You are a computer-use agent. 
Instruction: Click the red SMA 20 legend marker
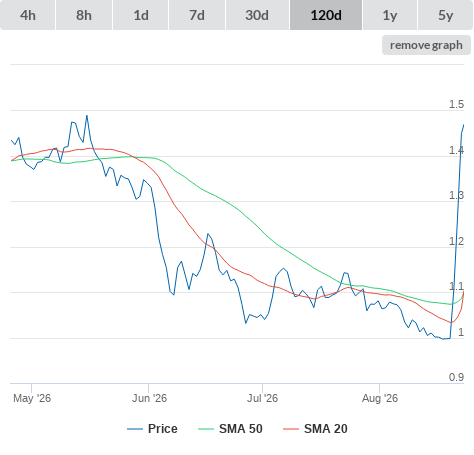(291, 429)
